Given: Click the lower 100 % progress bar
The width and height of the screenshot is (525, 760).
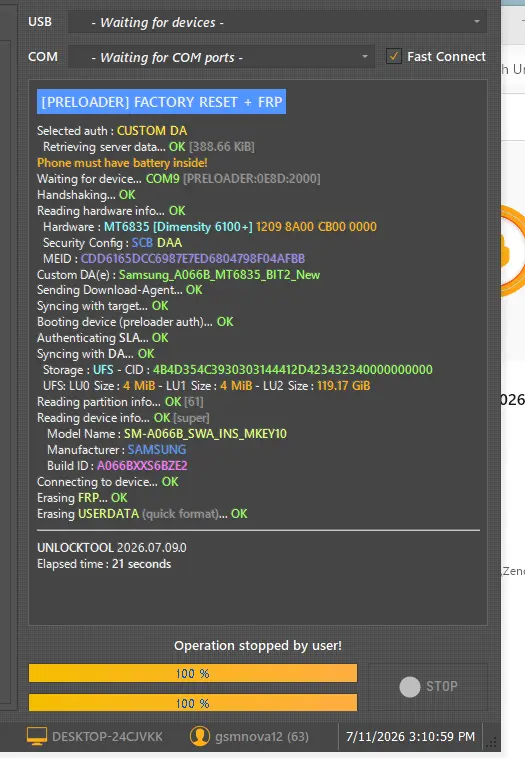Looking at the screenshot, I should coord(193,703).
